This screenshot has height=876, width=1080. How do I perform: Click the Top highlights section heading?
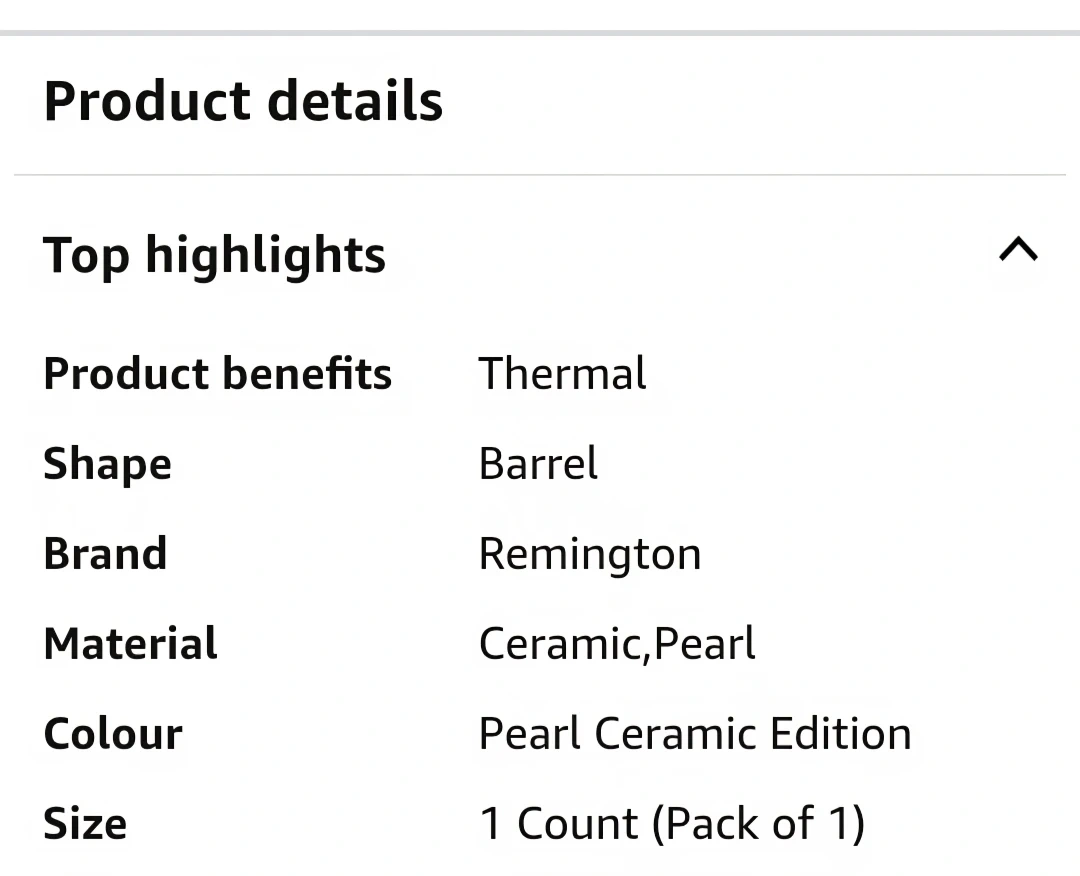[x=214, y=254]
